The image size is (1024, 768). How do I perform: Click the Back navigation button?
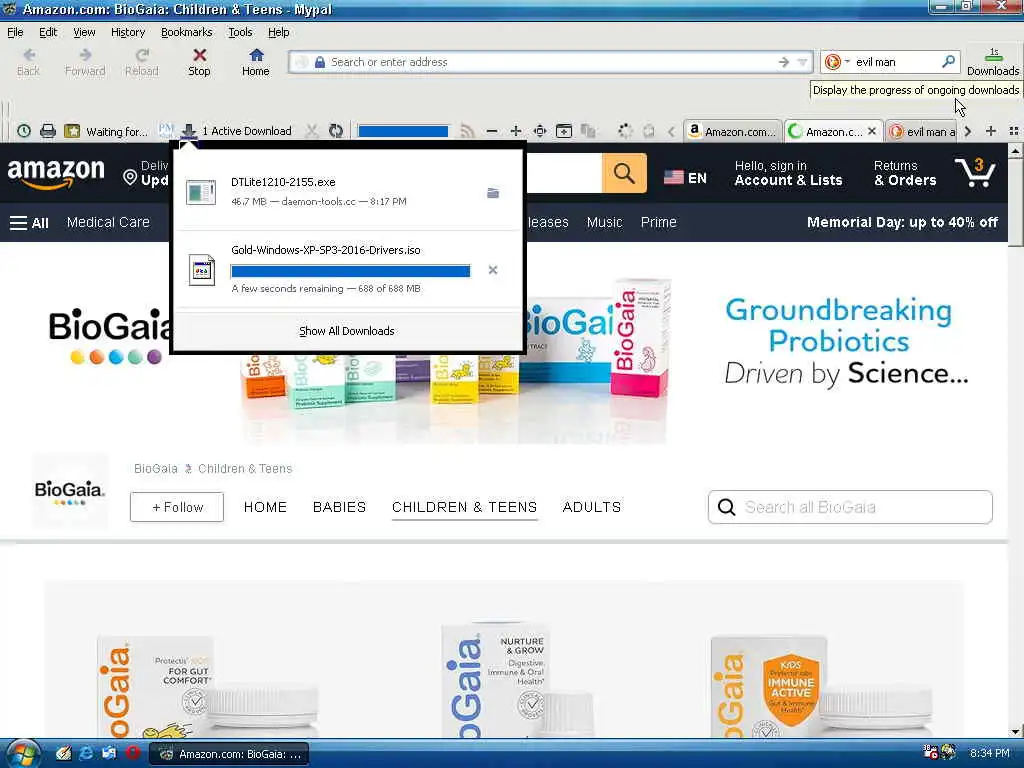pyautogui.click(x=28, y=62)
